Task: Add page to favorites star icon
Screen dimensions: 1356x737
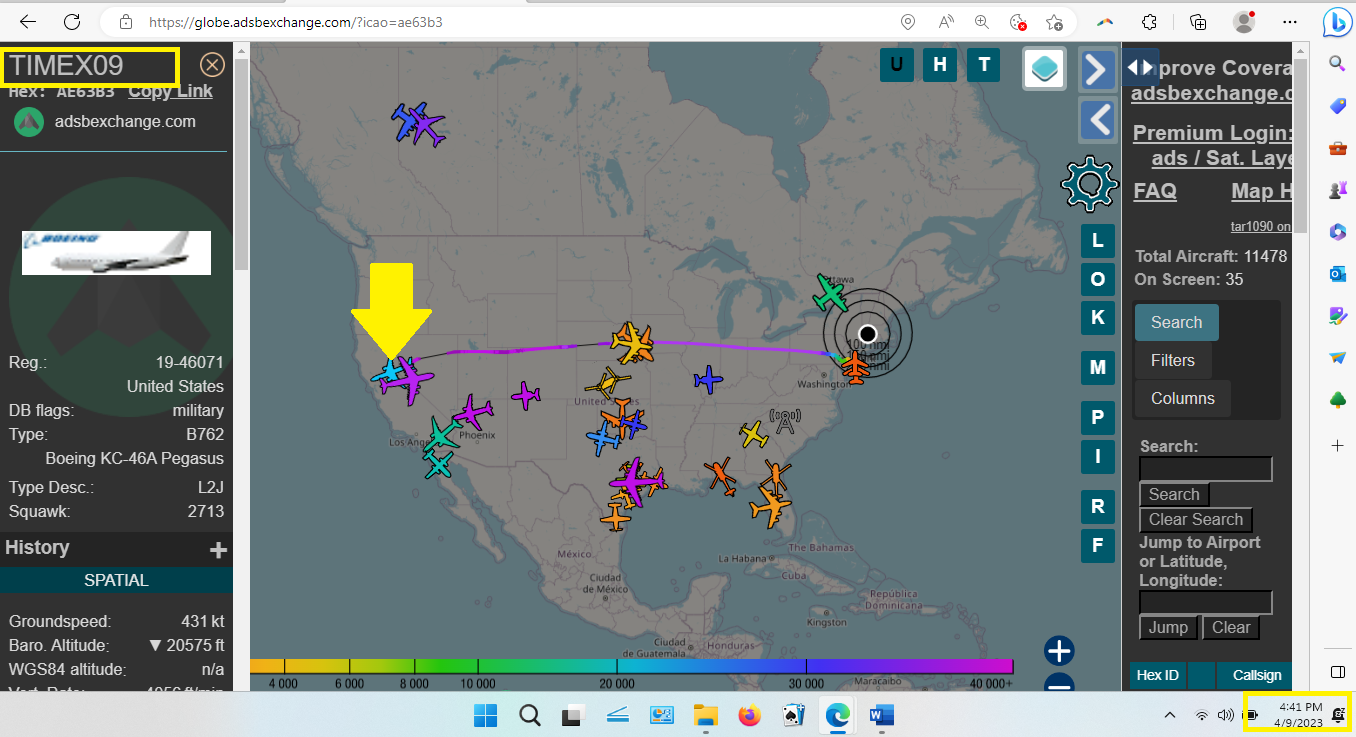Action: click(1054, 21)
